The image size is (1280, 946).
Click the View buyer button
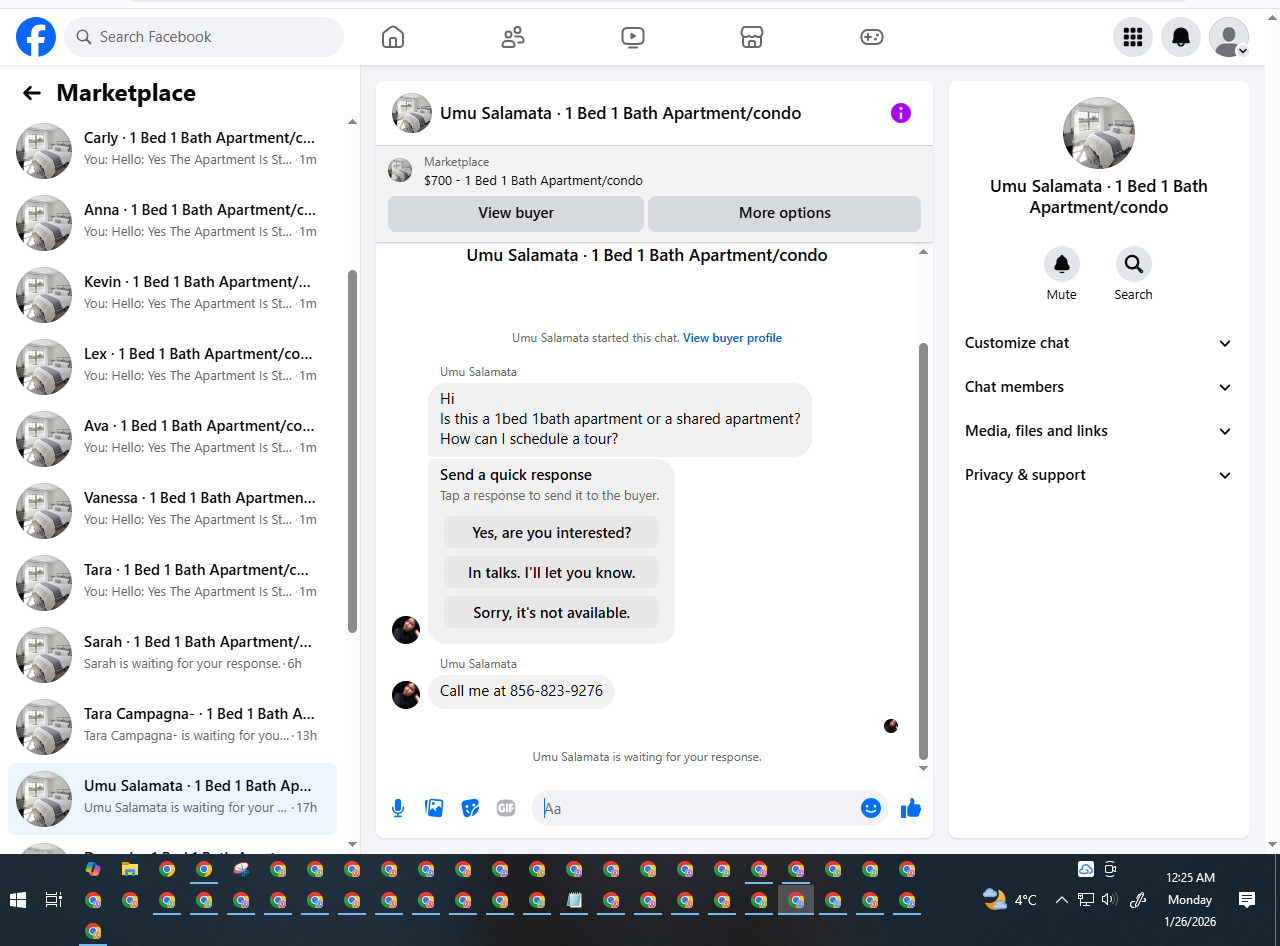[x=516, y=213]
